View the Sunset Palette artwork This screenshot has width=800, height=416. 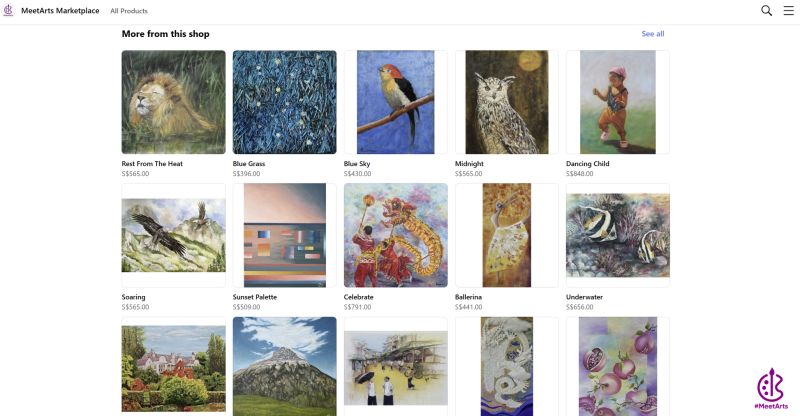click(x=285, y=235)
